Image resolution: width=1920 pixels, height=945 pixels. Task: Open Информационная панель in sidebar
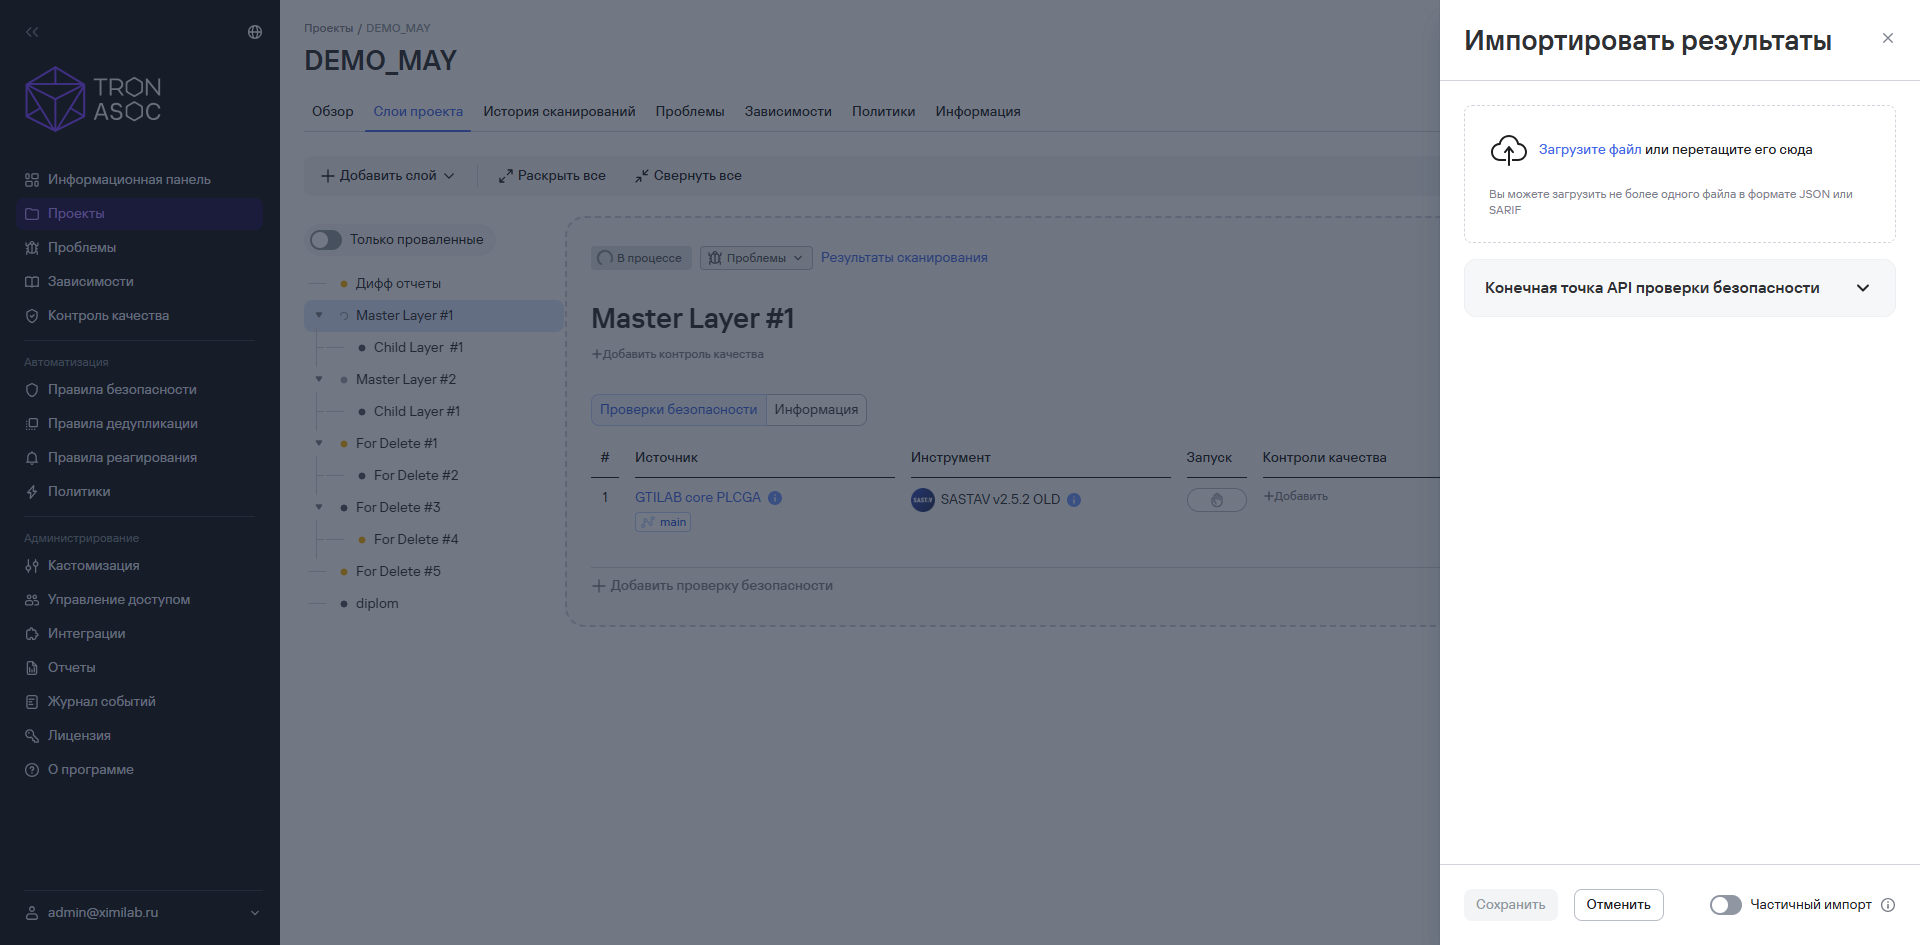click(x=140, y=180)
